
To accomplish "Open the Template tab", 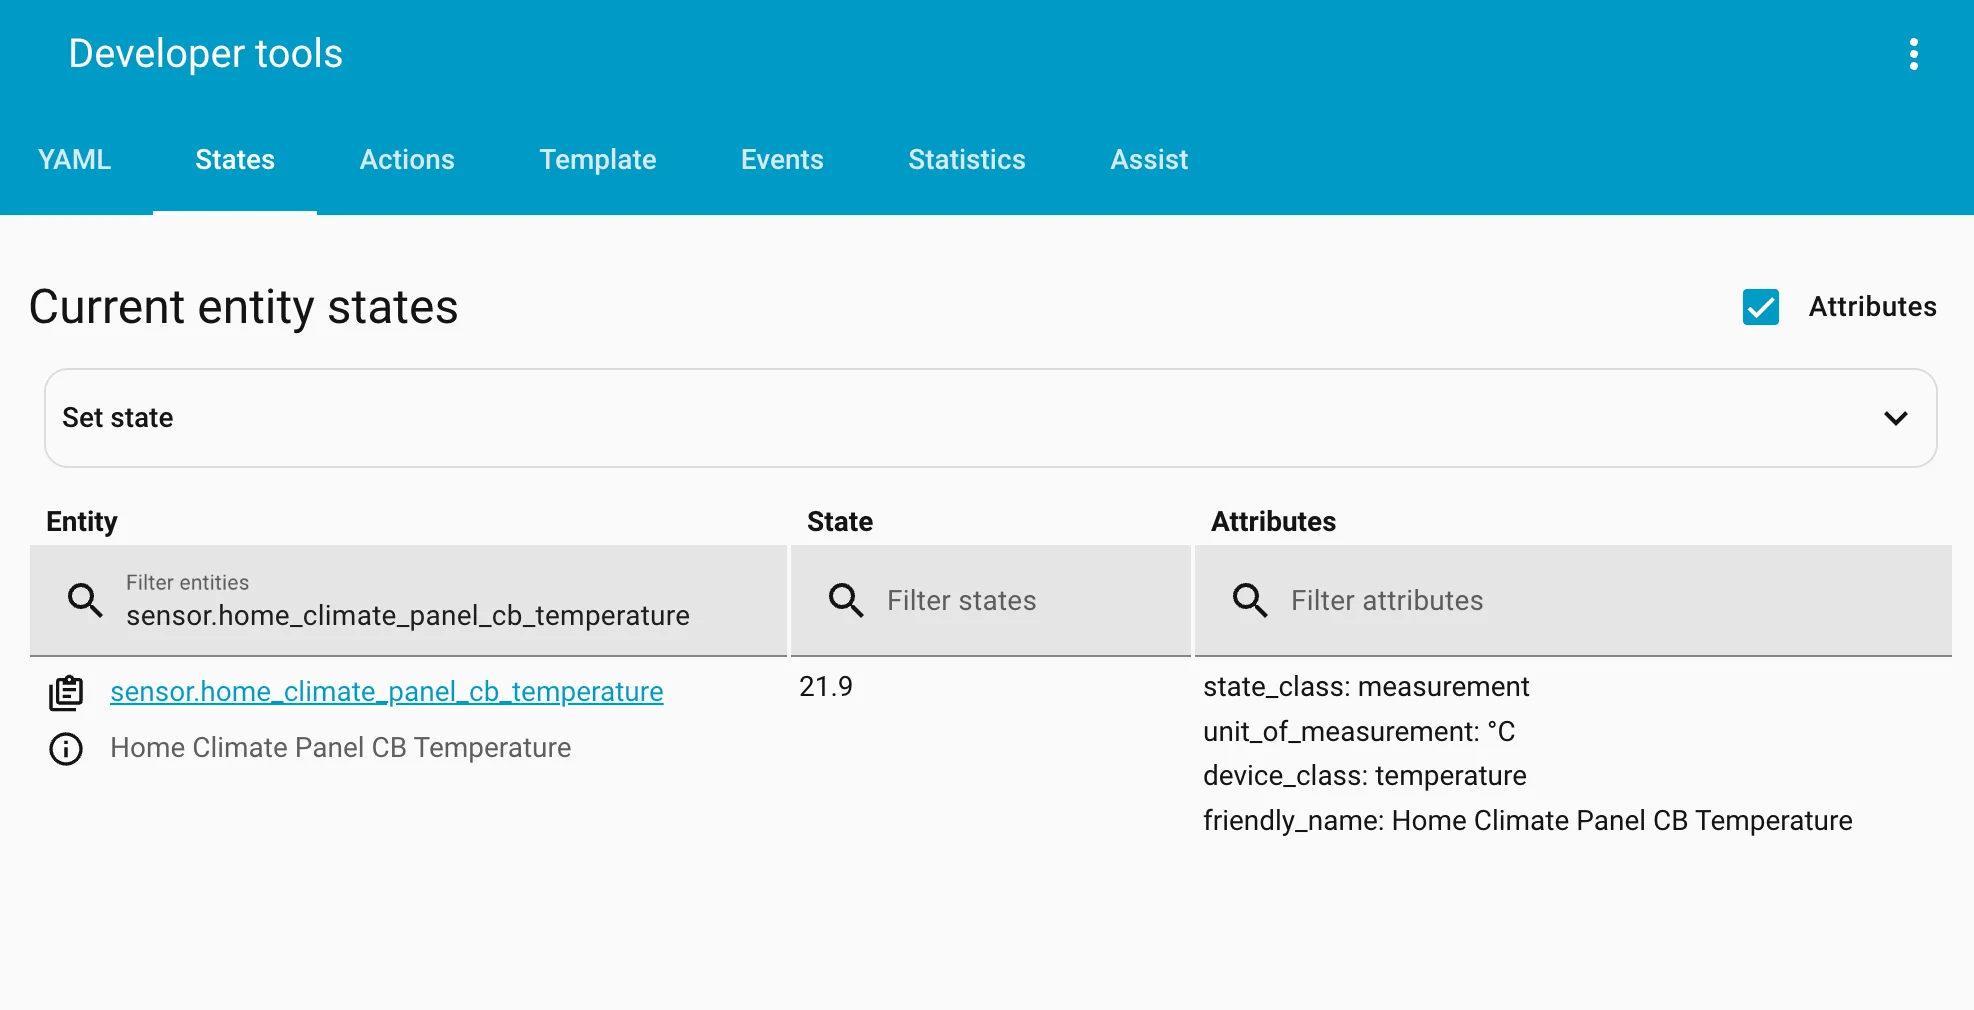I will tap(598, 160).
